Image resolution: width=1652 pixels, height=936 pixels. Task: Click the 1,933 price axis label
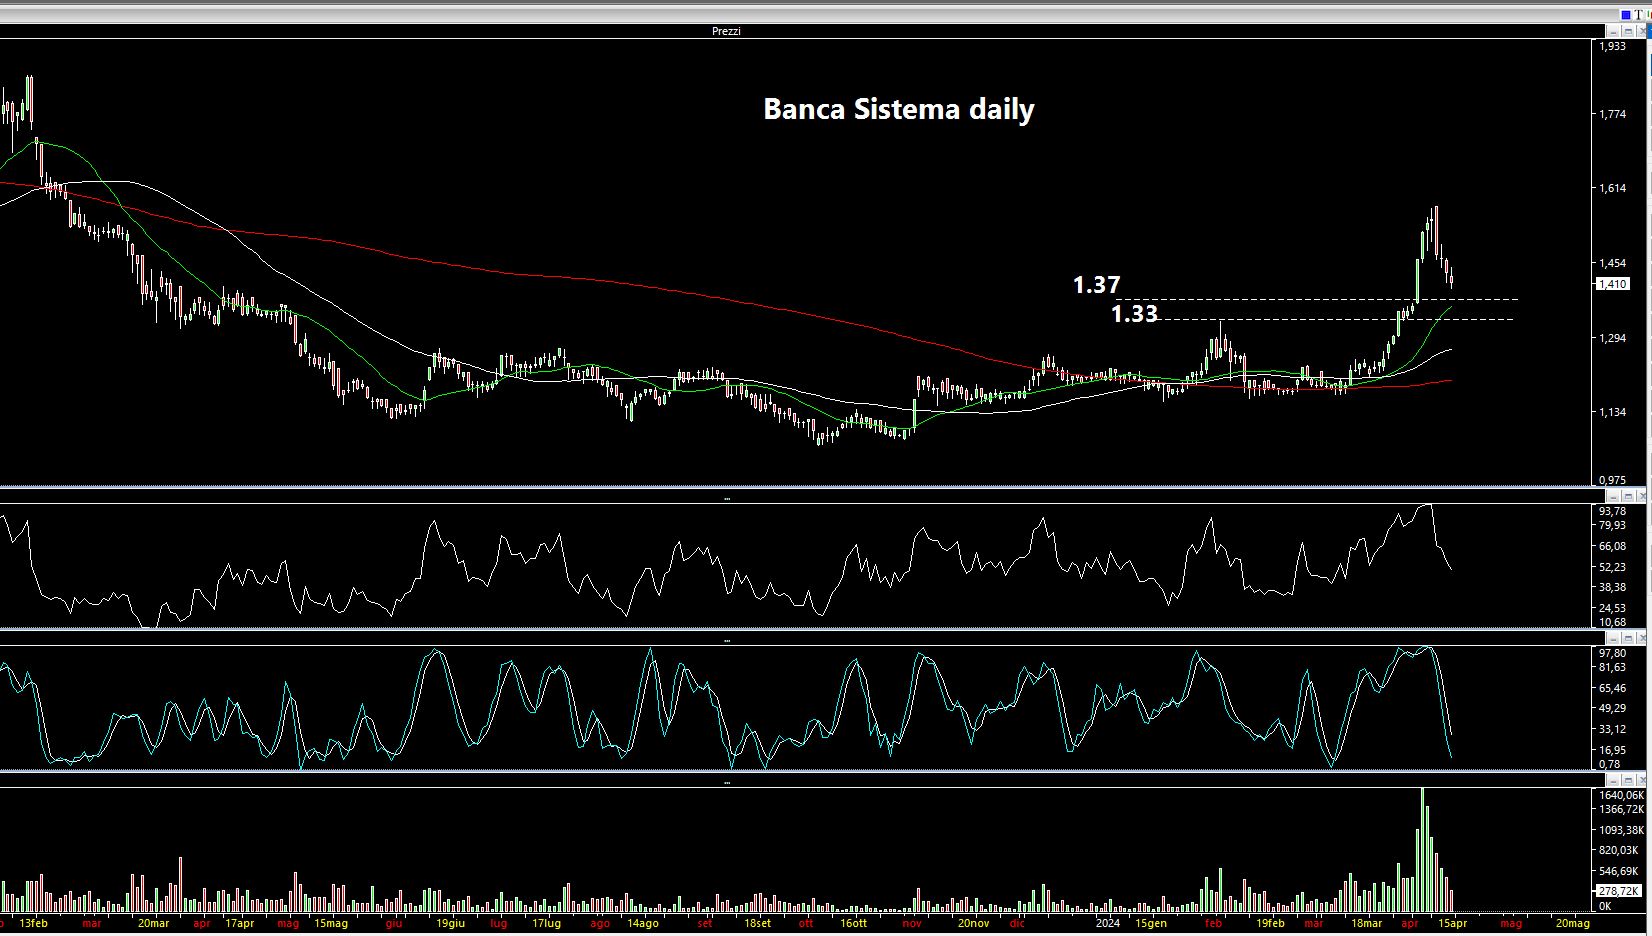click(x=1612, y=46)
